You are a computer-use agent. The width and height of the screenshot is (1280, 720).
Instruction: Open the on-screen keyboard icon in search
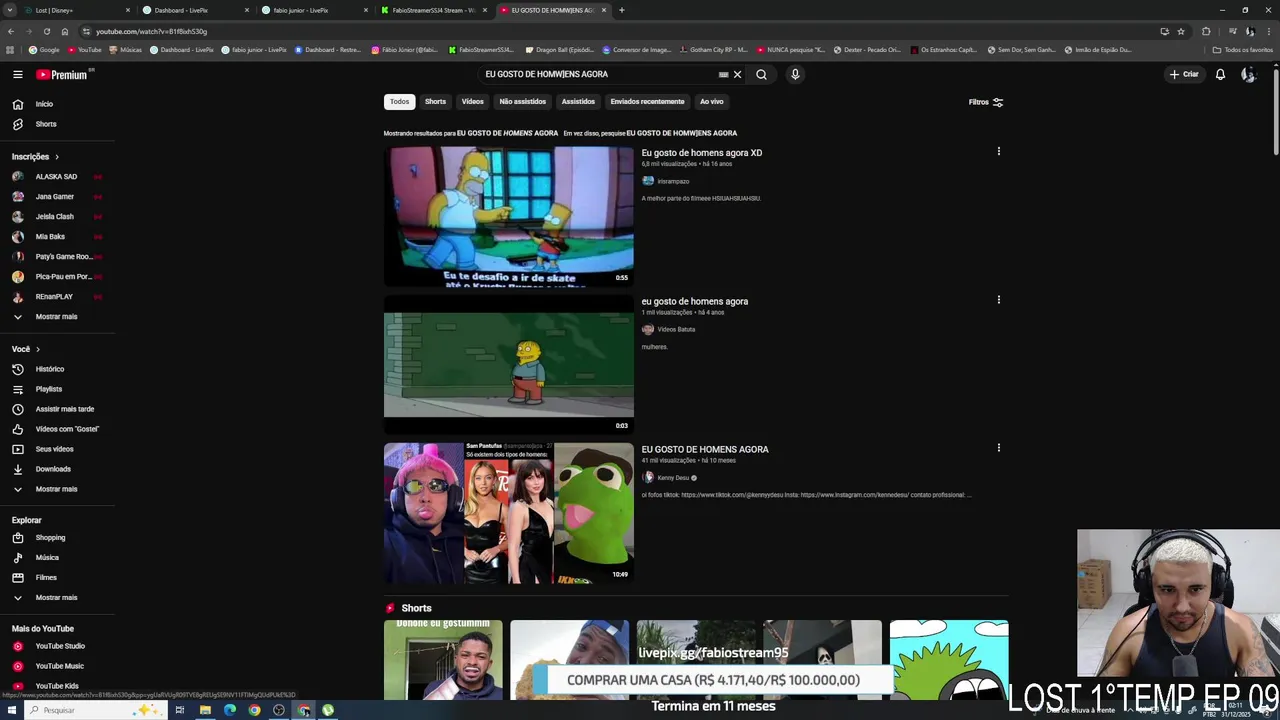click(x=723, y=74)
